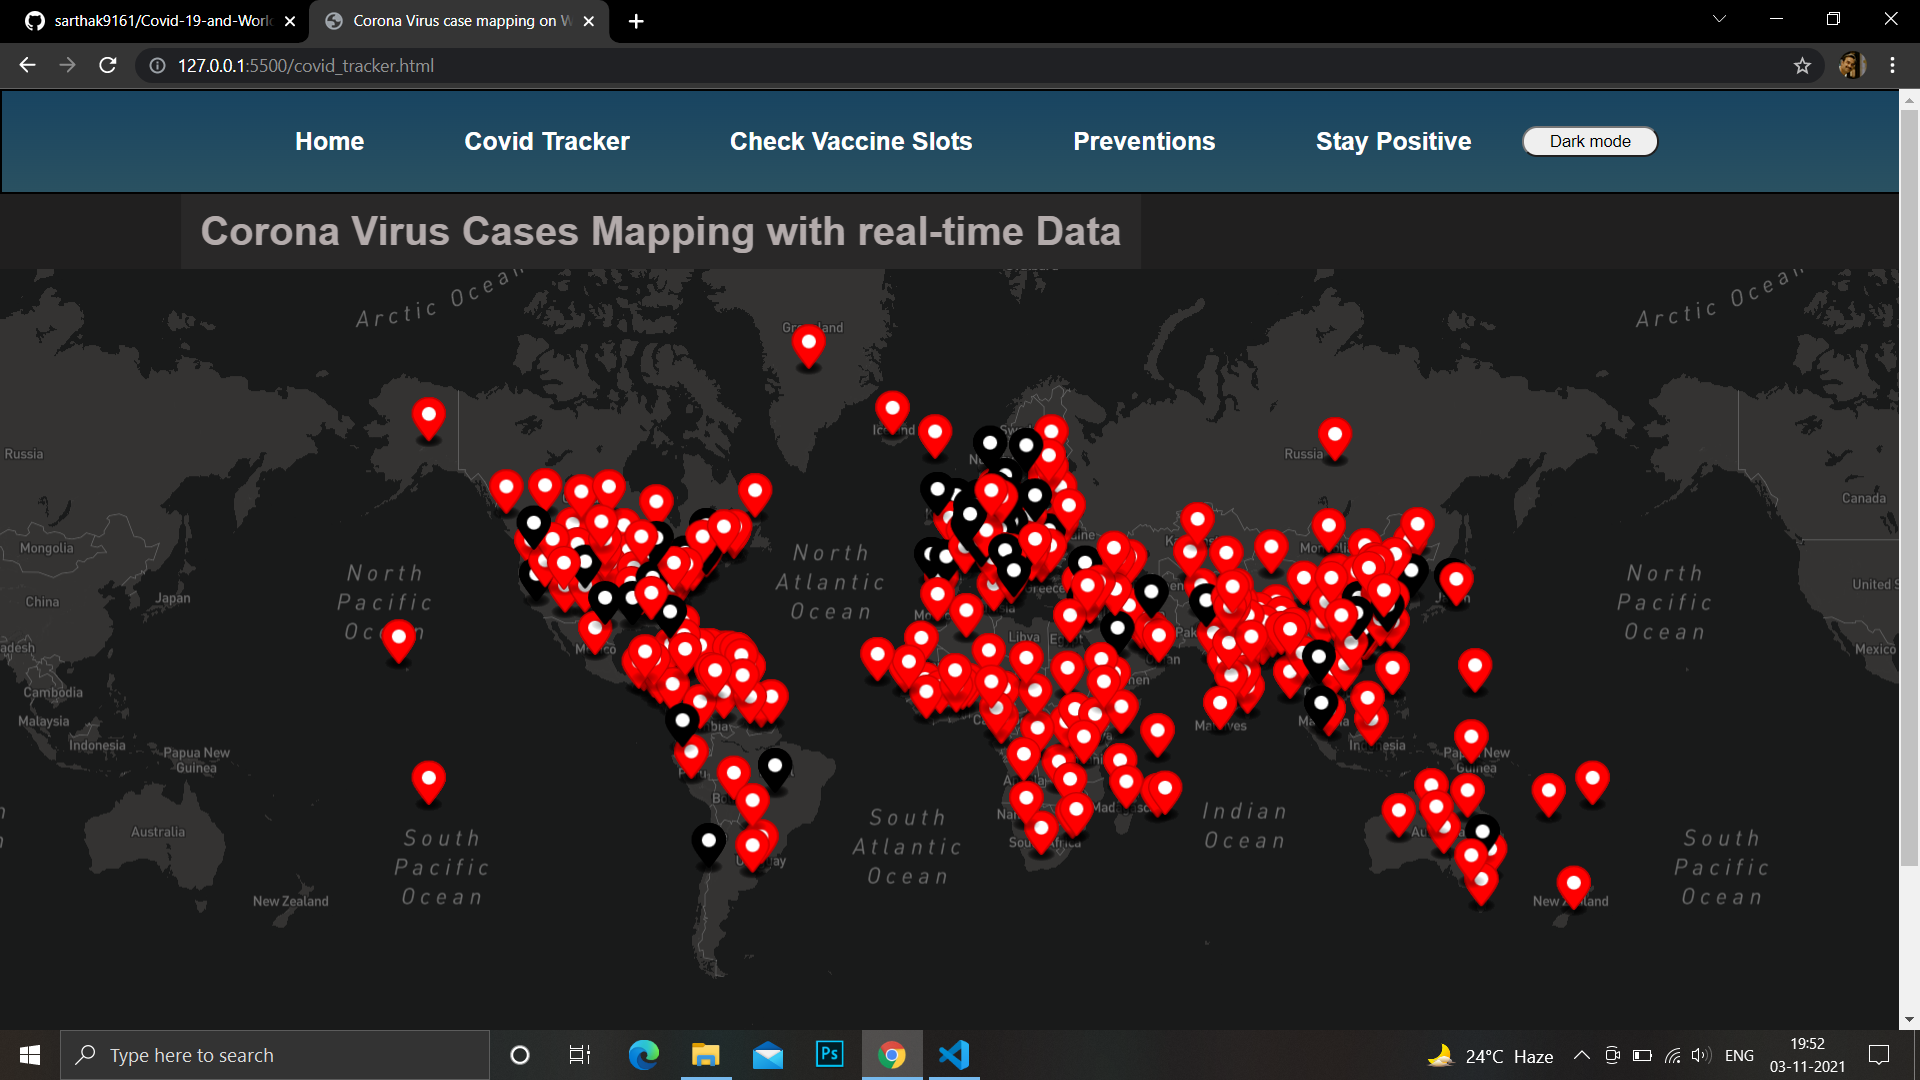Click the Type here to search box

point(275,1055)
